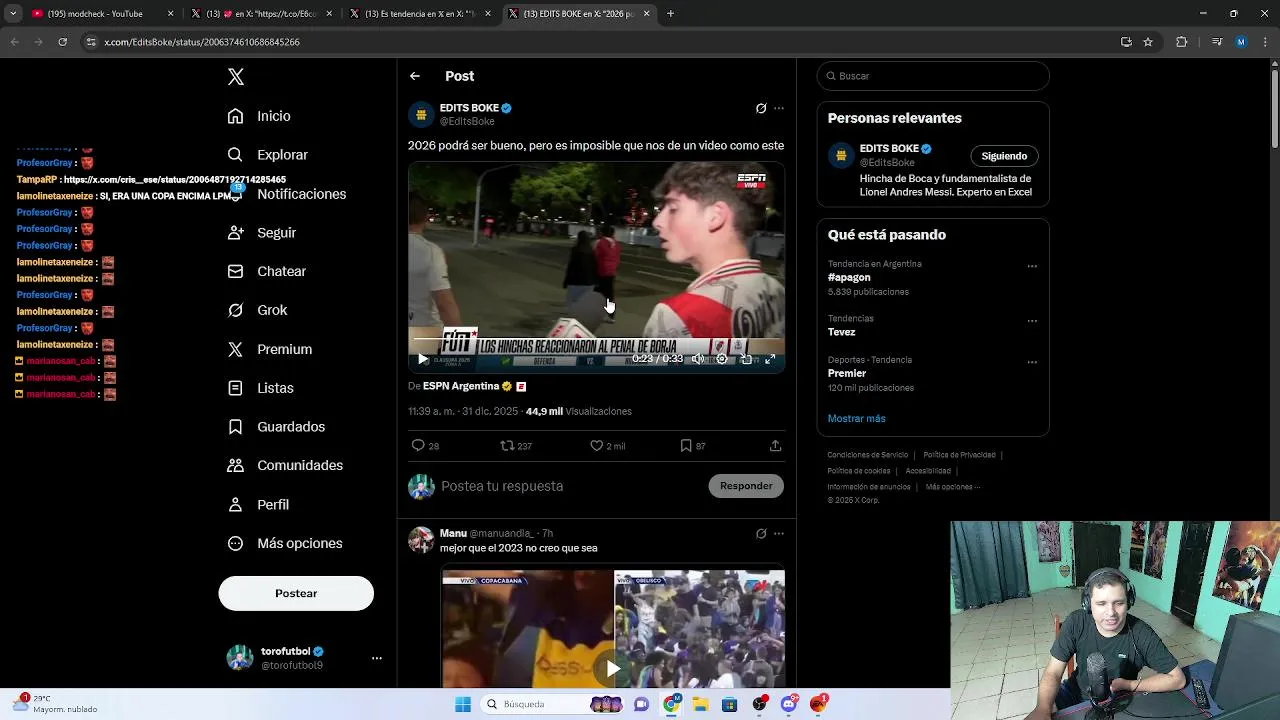The width and height of the screenshot is (1280, 720).
Task: Click the Listas icon in sidebar
Action: click(x=235, y=388)
